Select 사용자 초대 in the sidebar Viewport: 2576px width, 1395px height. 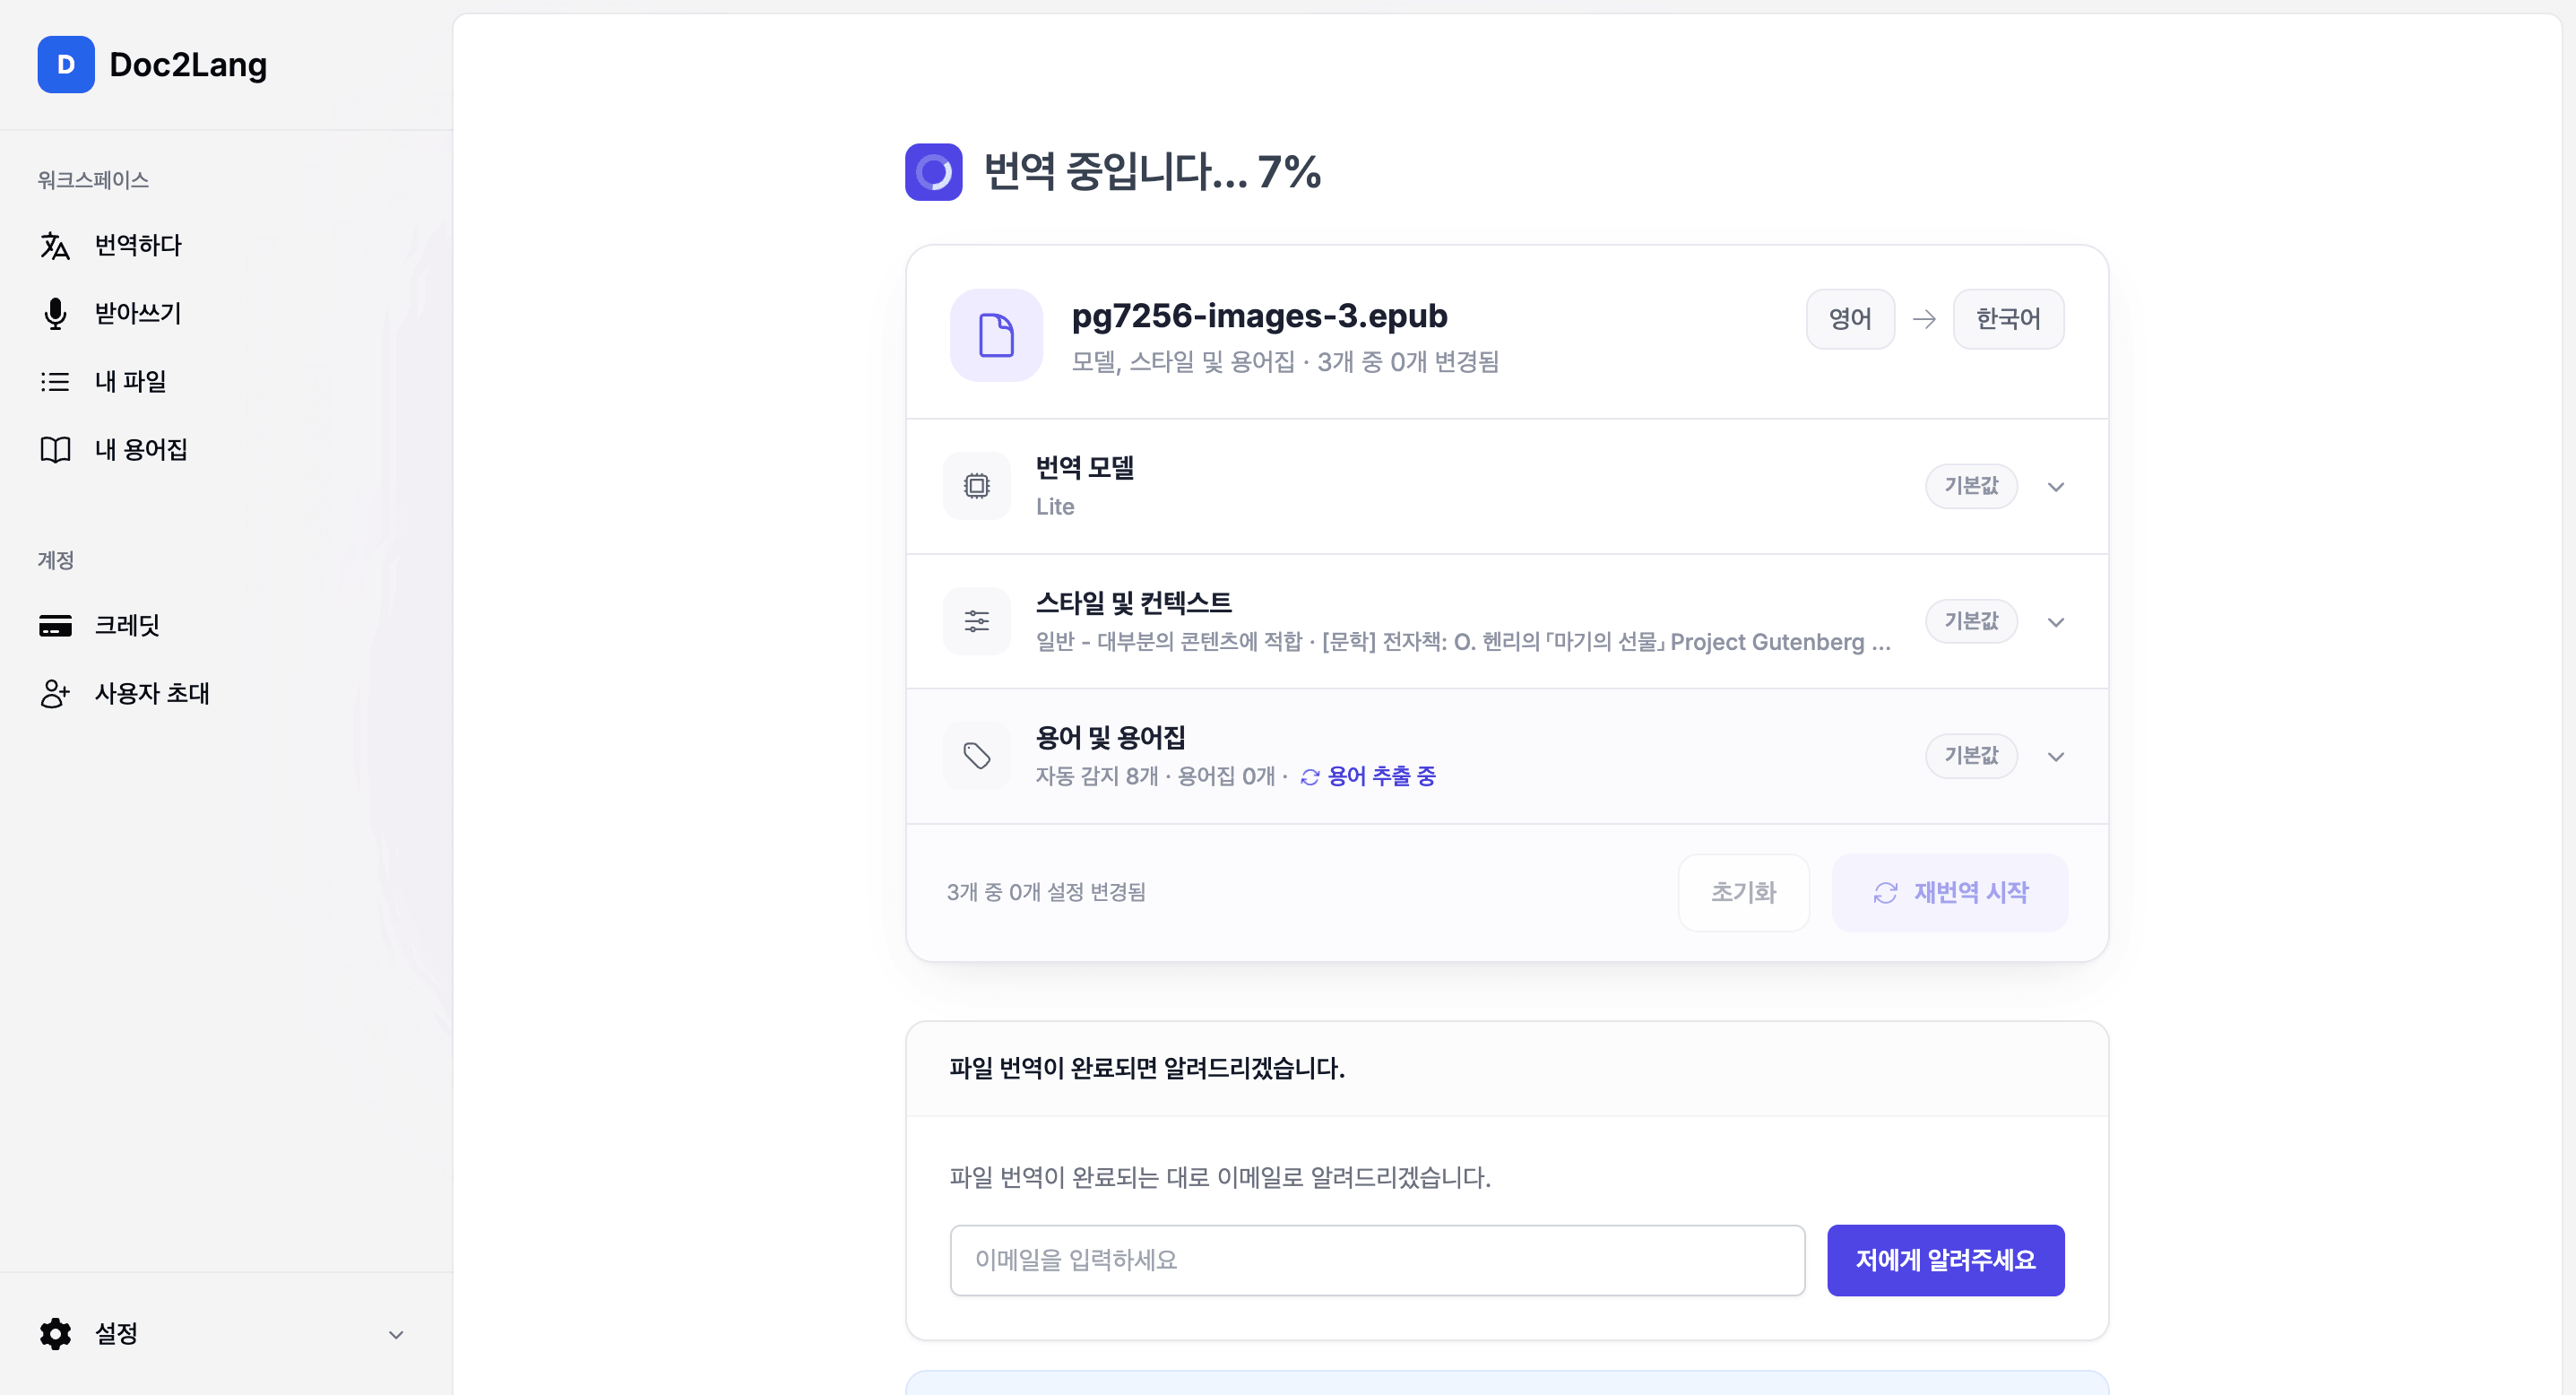[152, 693]
